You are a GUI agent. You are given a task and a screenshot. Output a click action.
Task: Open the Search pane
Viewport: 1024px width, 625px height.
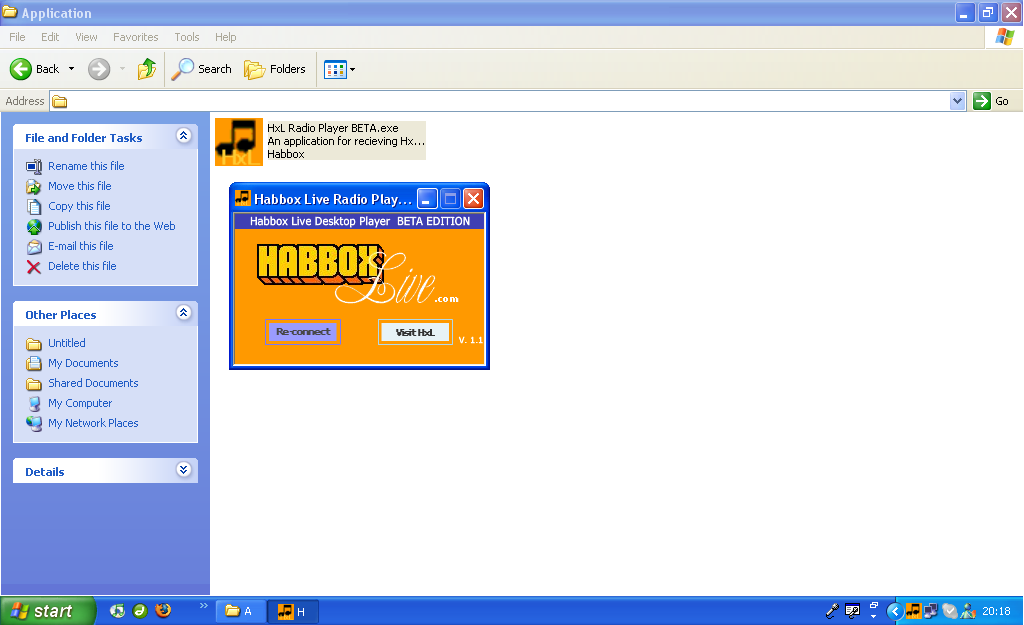[202, 69]
